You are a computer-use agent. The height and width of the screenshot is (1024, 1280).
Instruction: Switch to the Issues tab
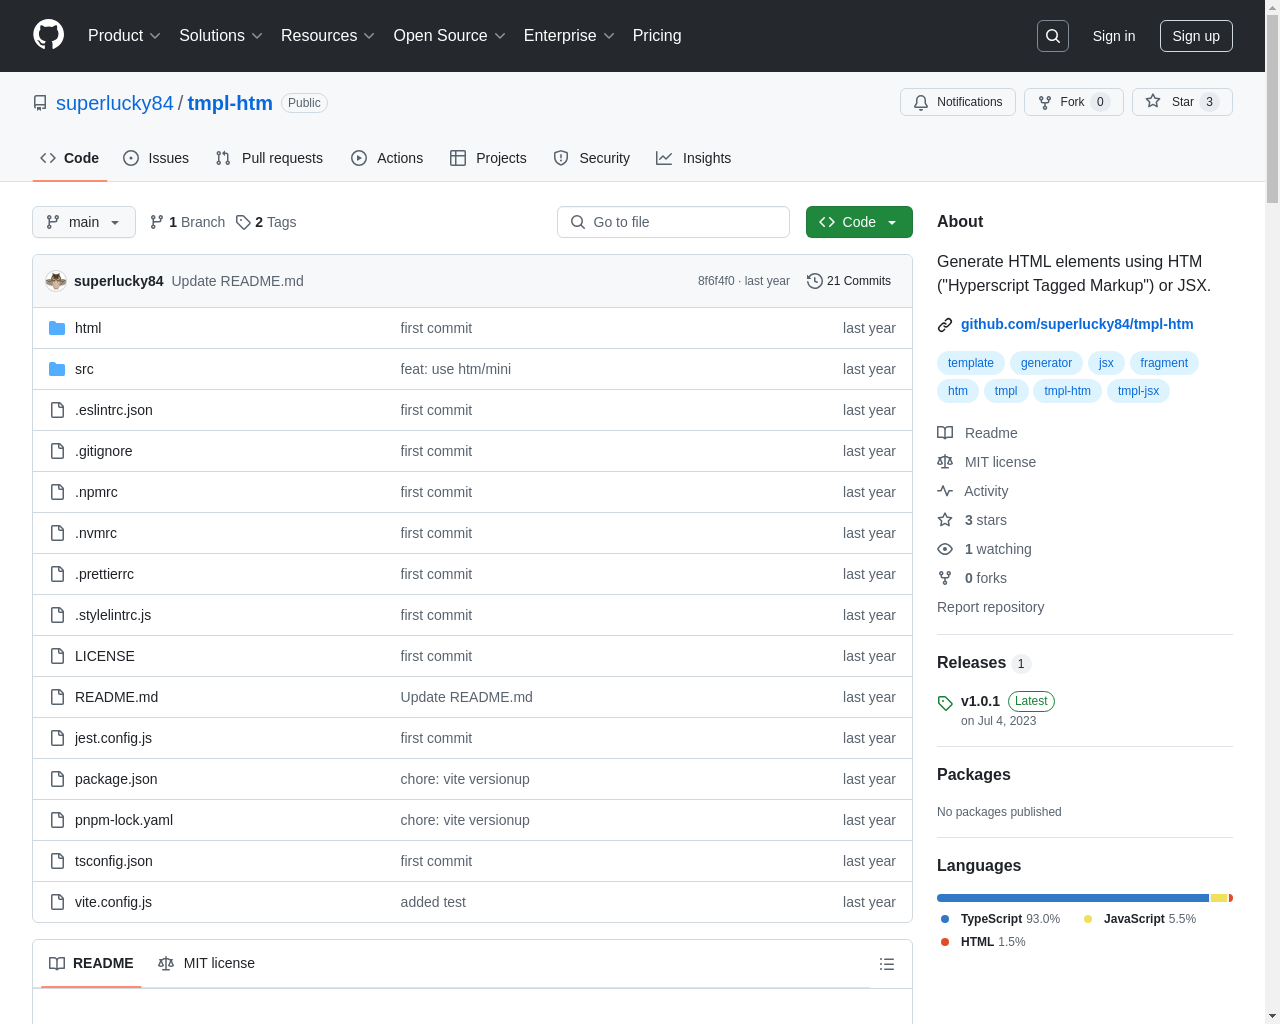coord(156,158)
